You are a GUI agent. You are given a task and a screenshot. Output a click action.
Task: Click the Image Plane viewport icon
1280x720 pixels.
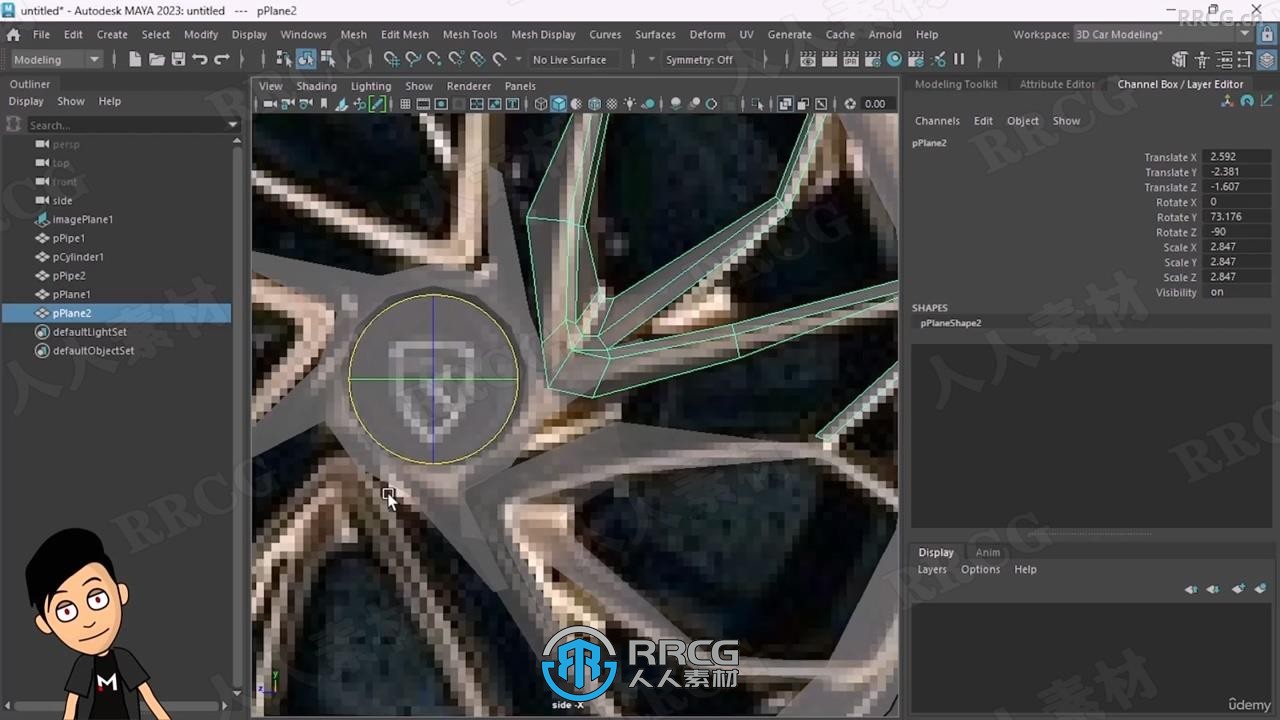click(341, 103)
